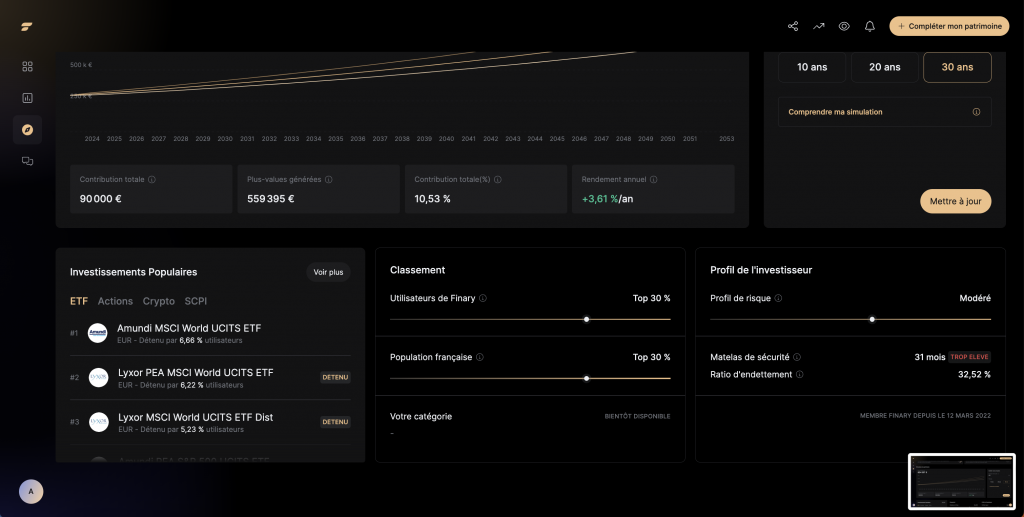
Task: Click Lyxor MSCI World Dist logo
Action: coord(99,422)
